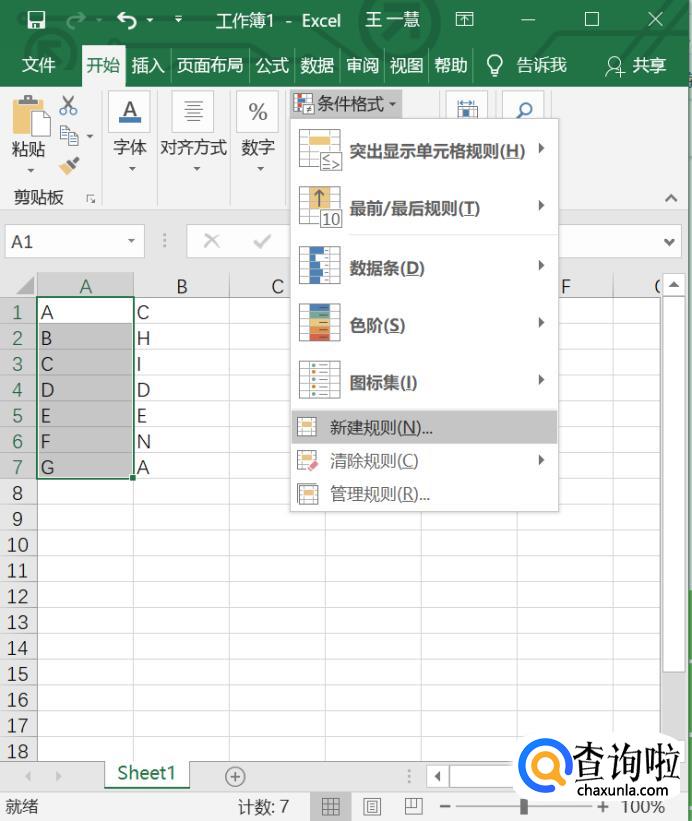Expand the 粘贴 dropdown arrow
This screenshot has height=821, width=692.
click(x=30, y=170)
